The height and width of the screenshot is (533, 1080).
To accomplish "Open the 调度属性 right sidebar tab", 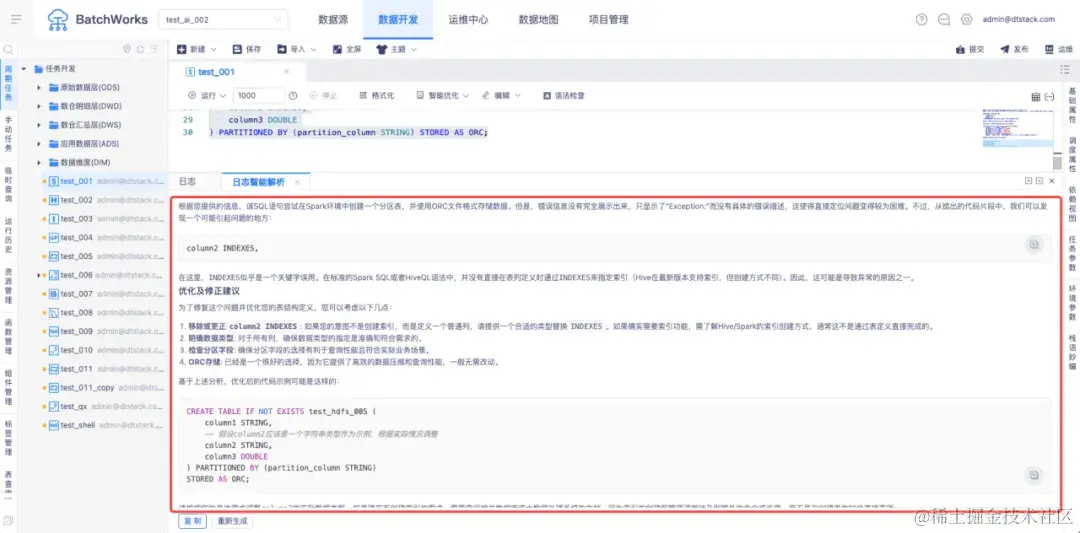I will tap(1072, 154).
